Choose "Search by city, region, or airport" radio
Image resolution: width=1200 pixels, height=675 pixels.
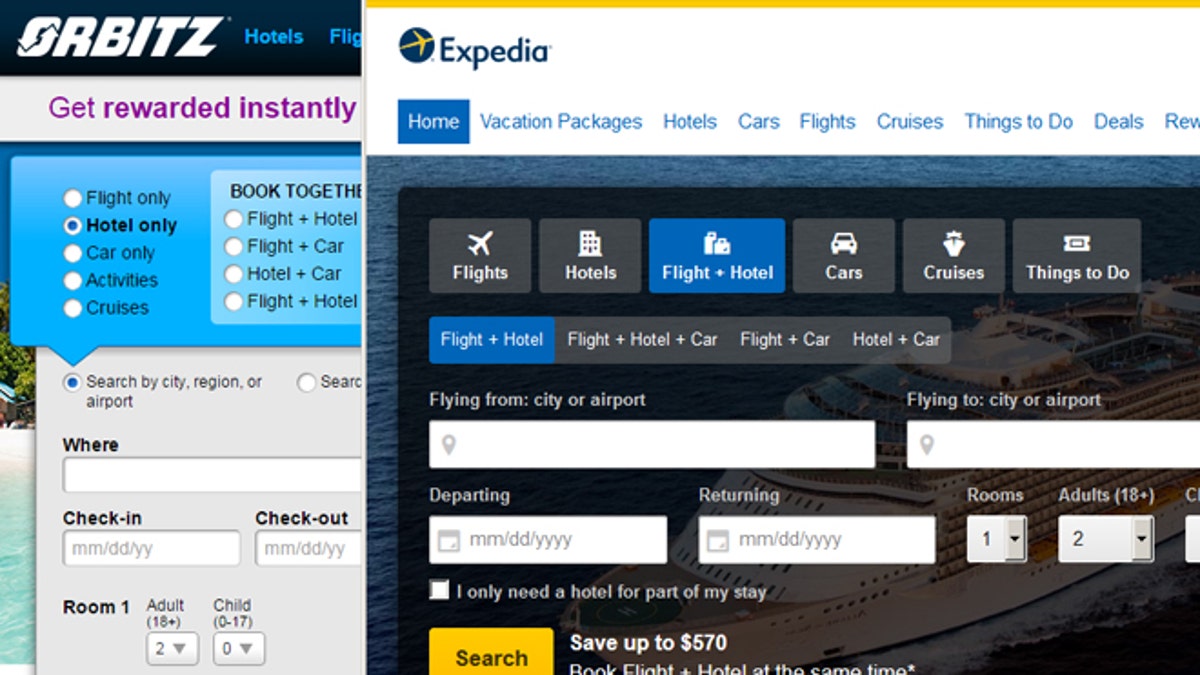[x=72, y=382]
